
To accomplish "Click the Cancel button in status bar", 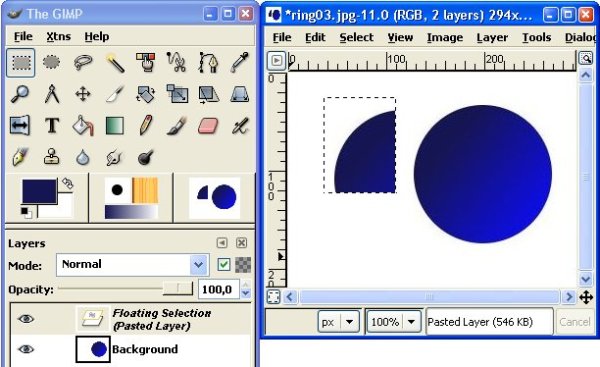I will coord(575,322).
